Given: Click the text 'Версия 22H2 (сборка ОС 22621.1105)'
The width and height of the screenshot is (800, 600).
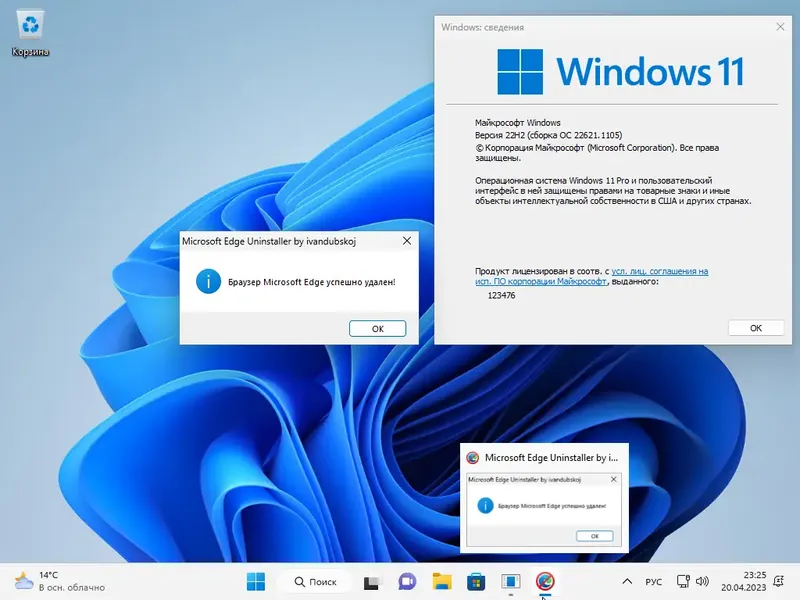Looking at the screenshot, I should point(548,135).
